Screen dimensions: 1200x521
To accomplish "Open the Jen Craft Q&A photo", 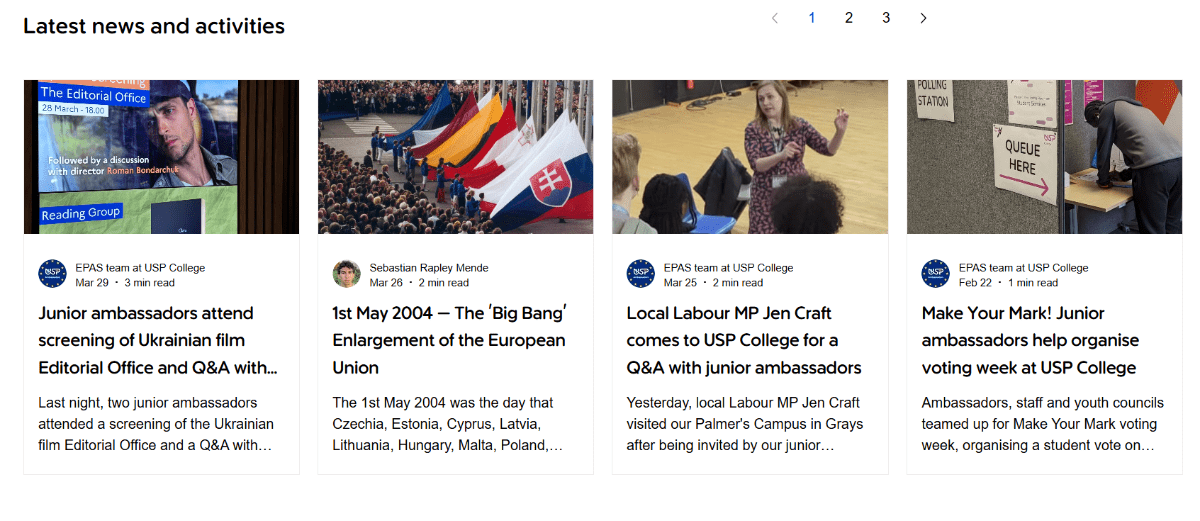I will pyautogui.click(x=749, y=157).
